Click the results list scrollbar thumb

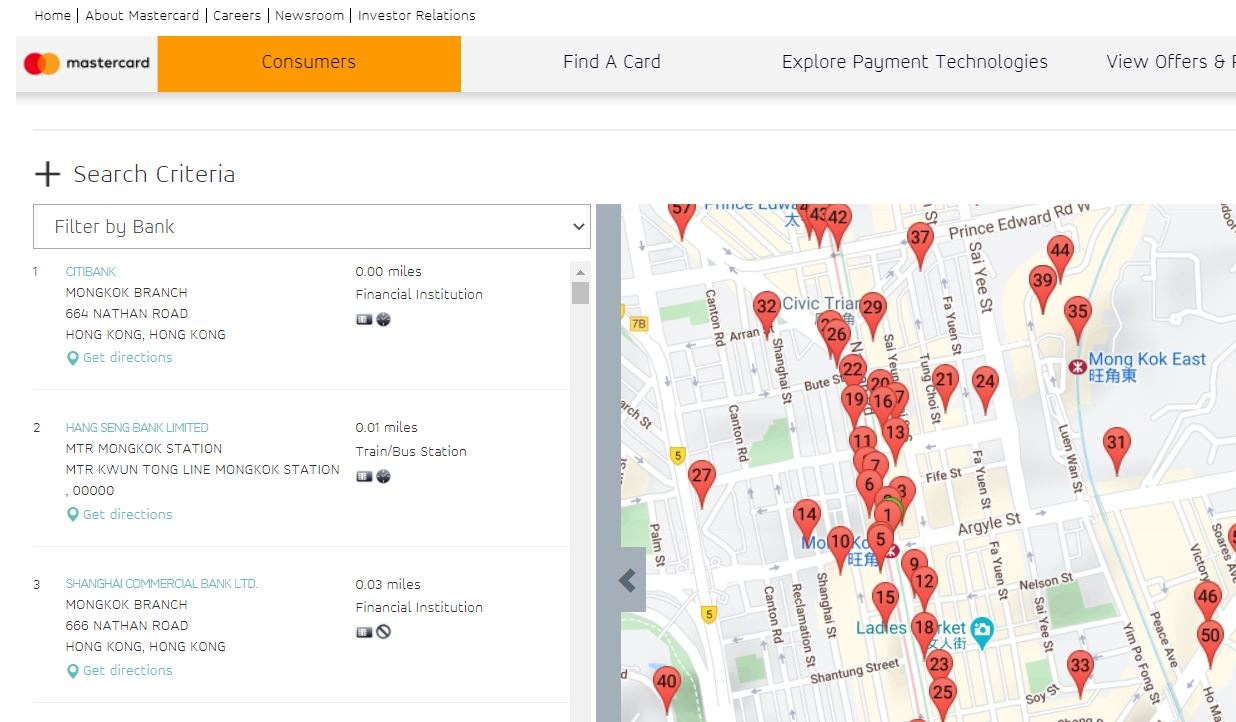(x=580, y=293)
